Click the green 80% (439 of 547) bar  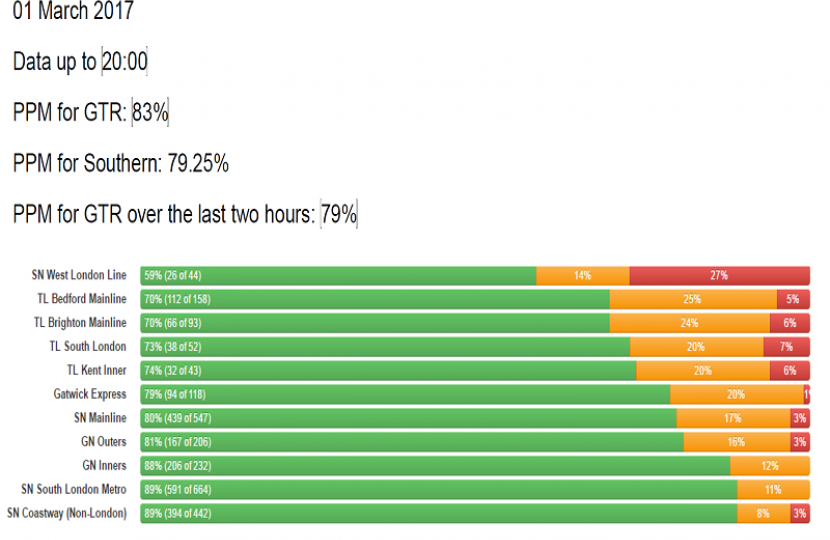[408, 418]
